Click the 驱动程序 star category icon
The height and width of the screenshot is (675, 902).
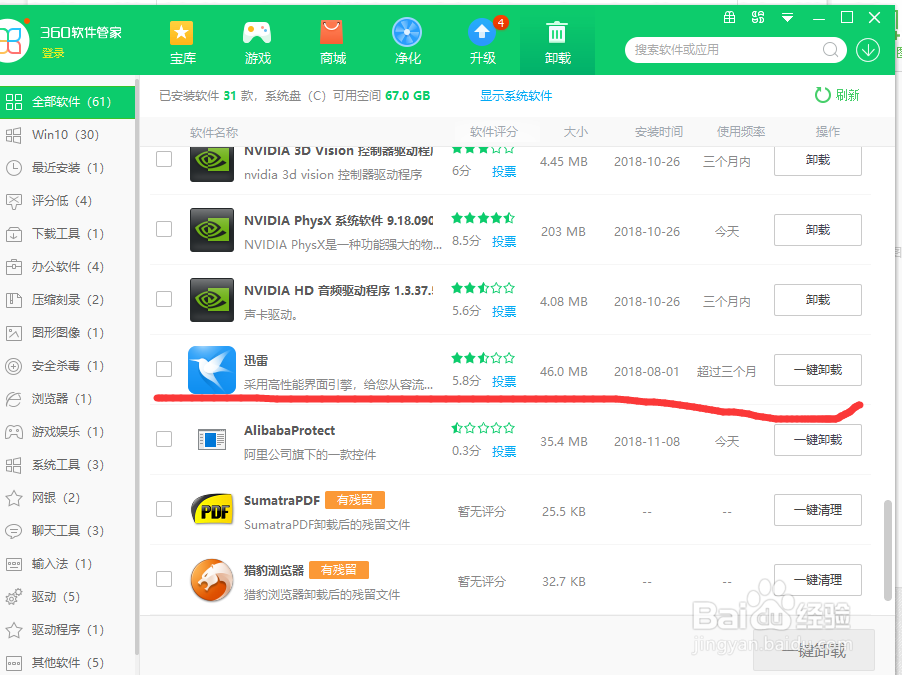pos(14,630)
